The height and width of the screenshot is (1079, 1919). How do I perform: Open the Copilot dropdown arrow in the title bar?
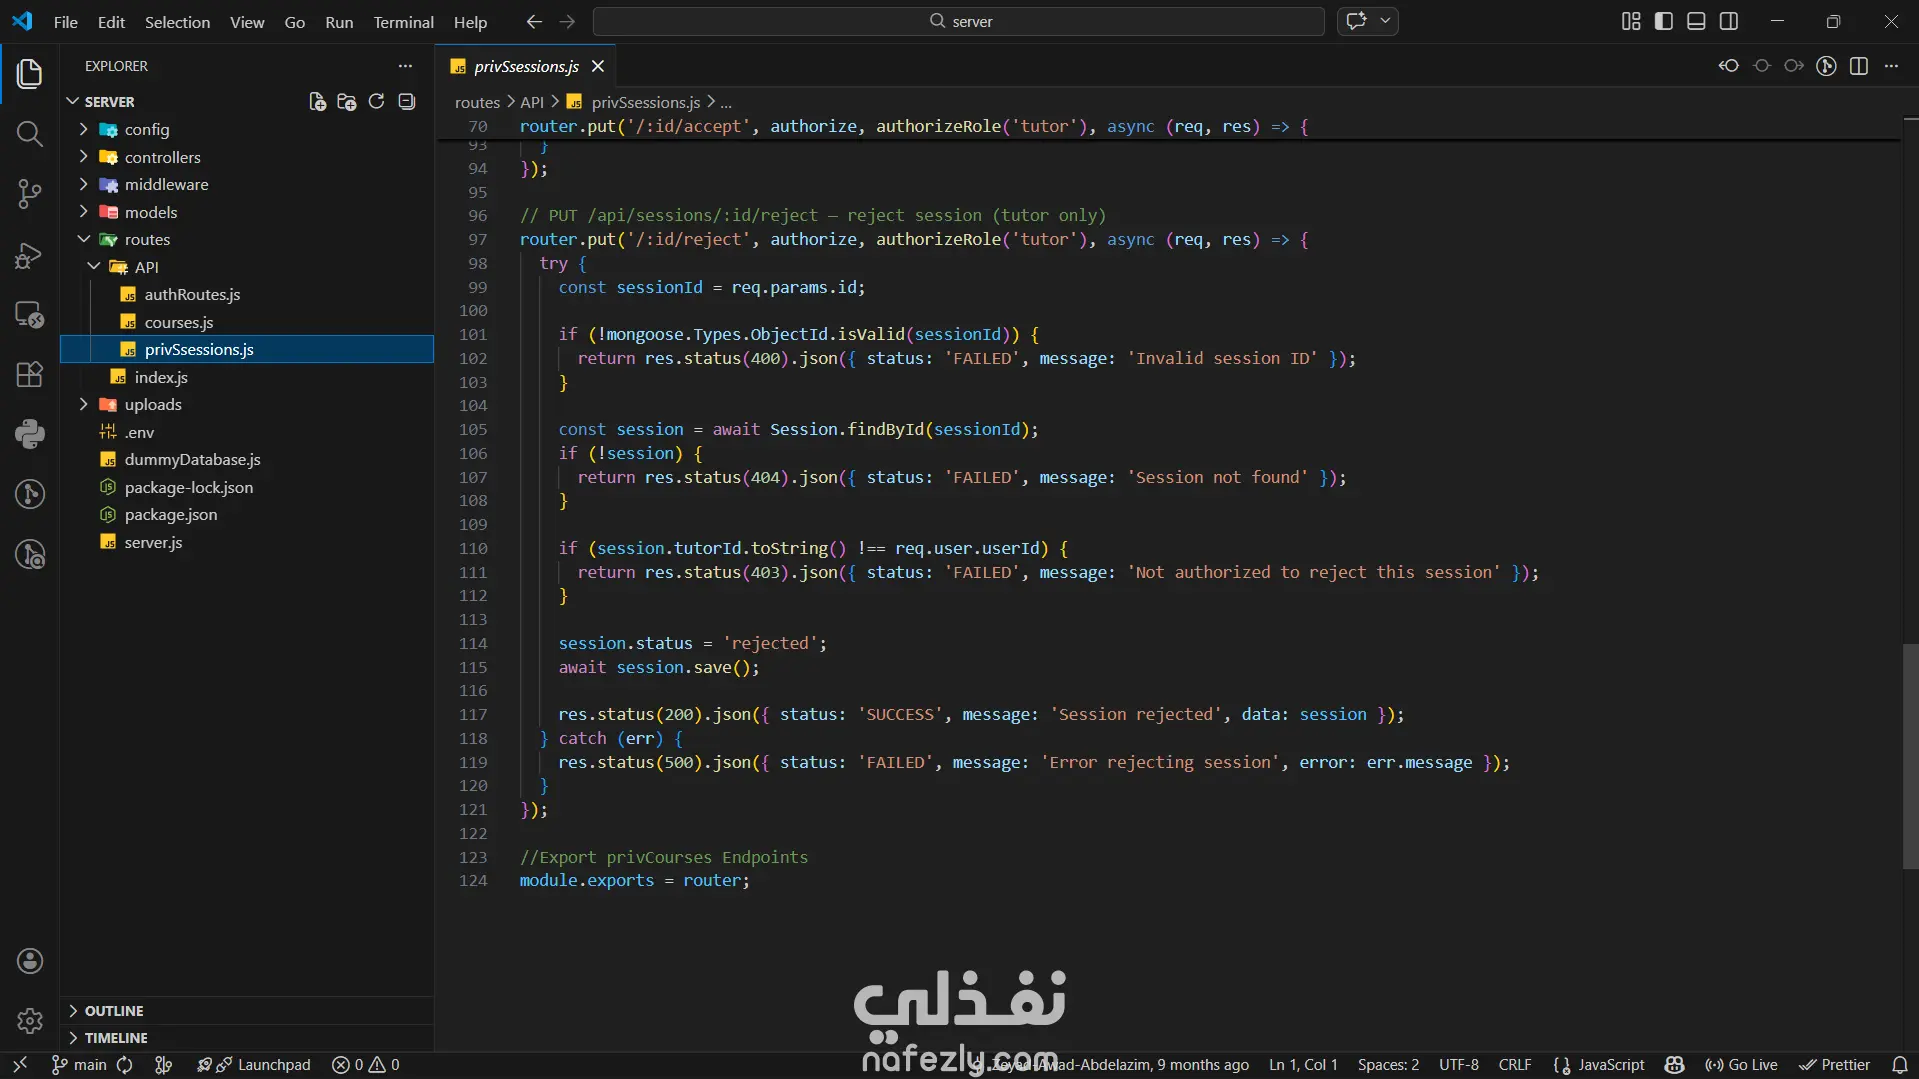click(1385, 21)
